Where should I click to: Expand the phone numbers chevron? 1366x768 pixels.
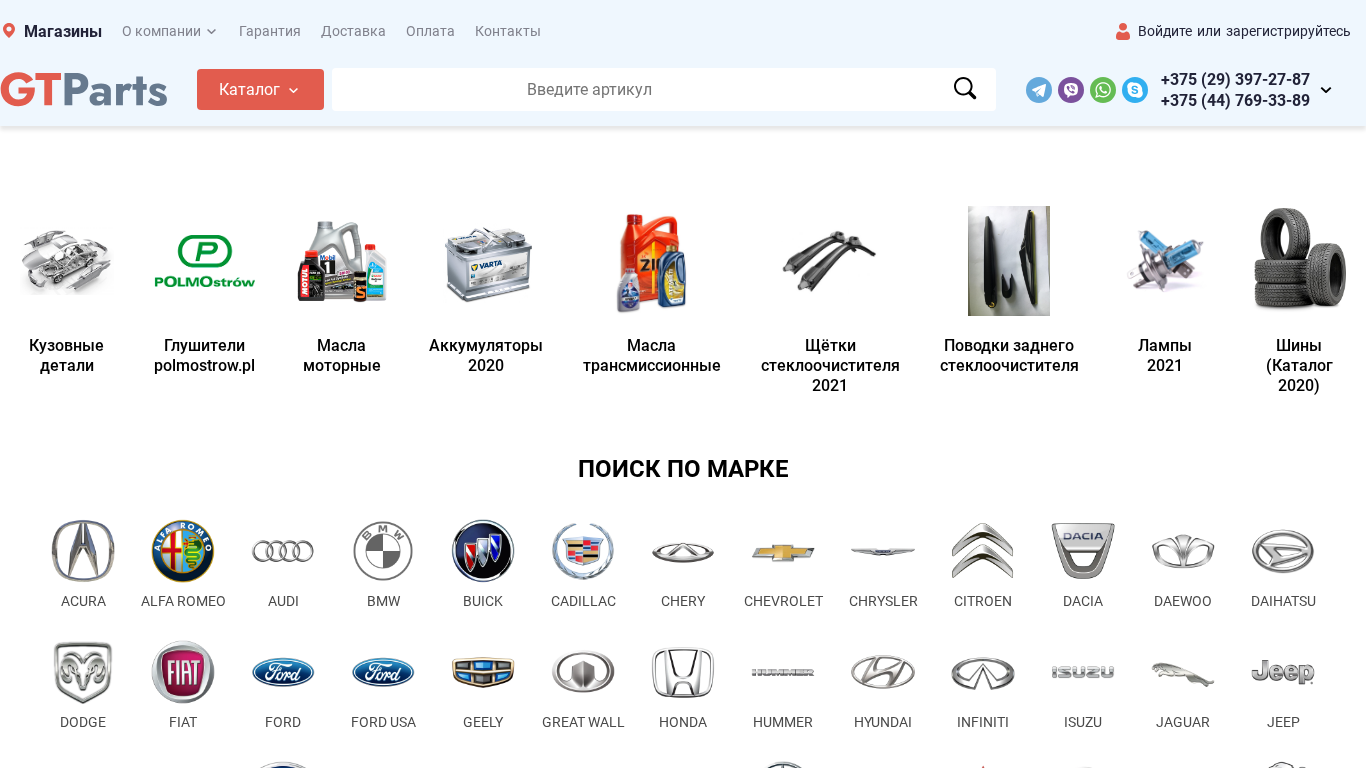tap(1326, 90)
